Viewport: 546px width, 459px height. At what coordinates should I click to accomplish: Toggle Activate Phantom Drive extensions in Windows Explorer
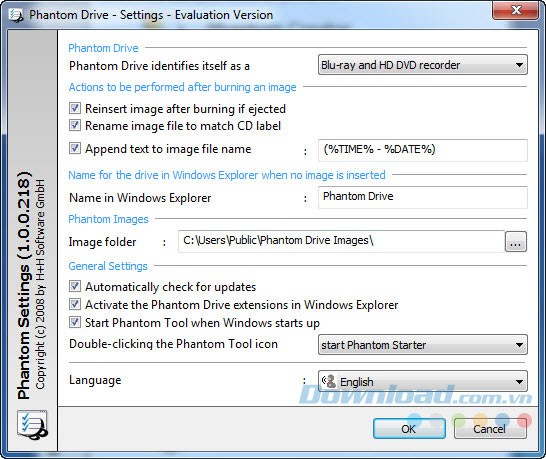tap(75, 304)
